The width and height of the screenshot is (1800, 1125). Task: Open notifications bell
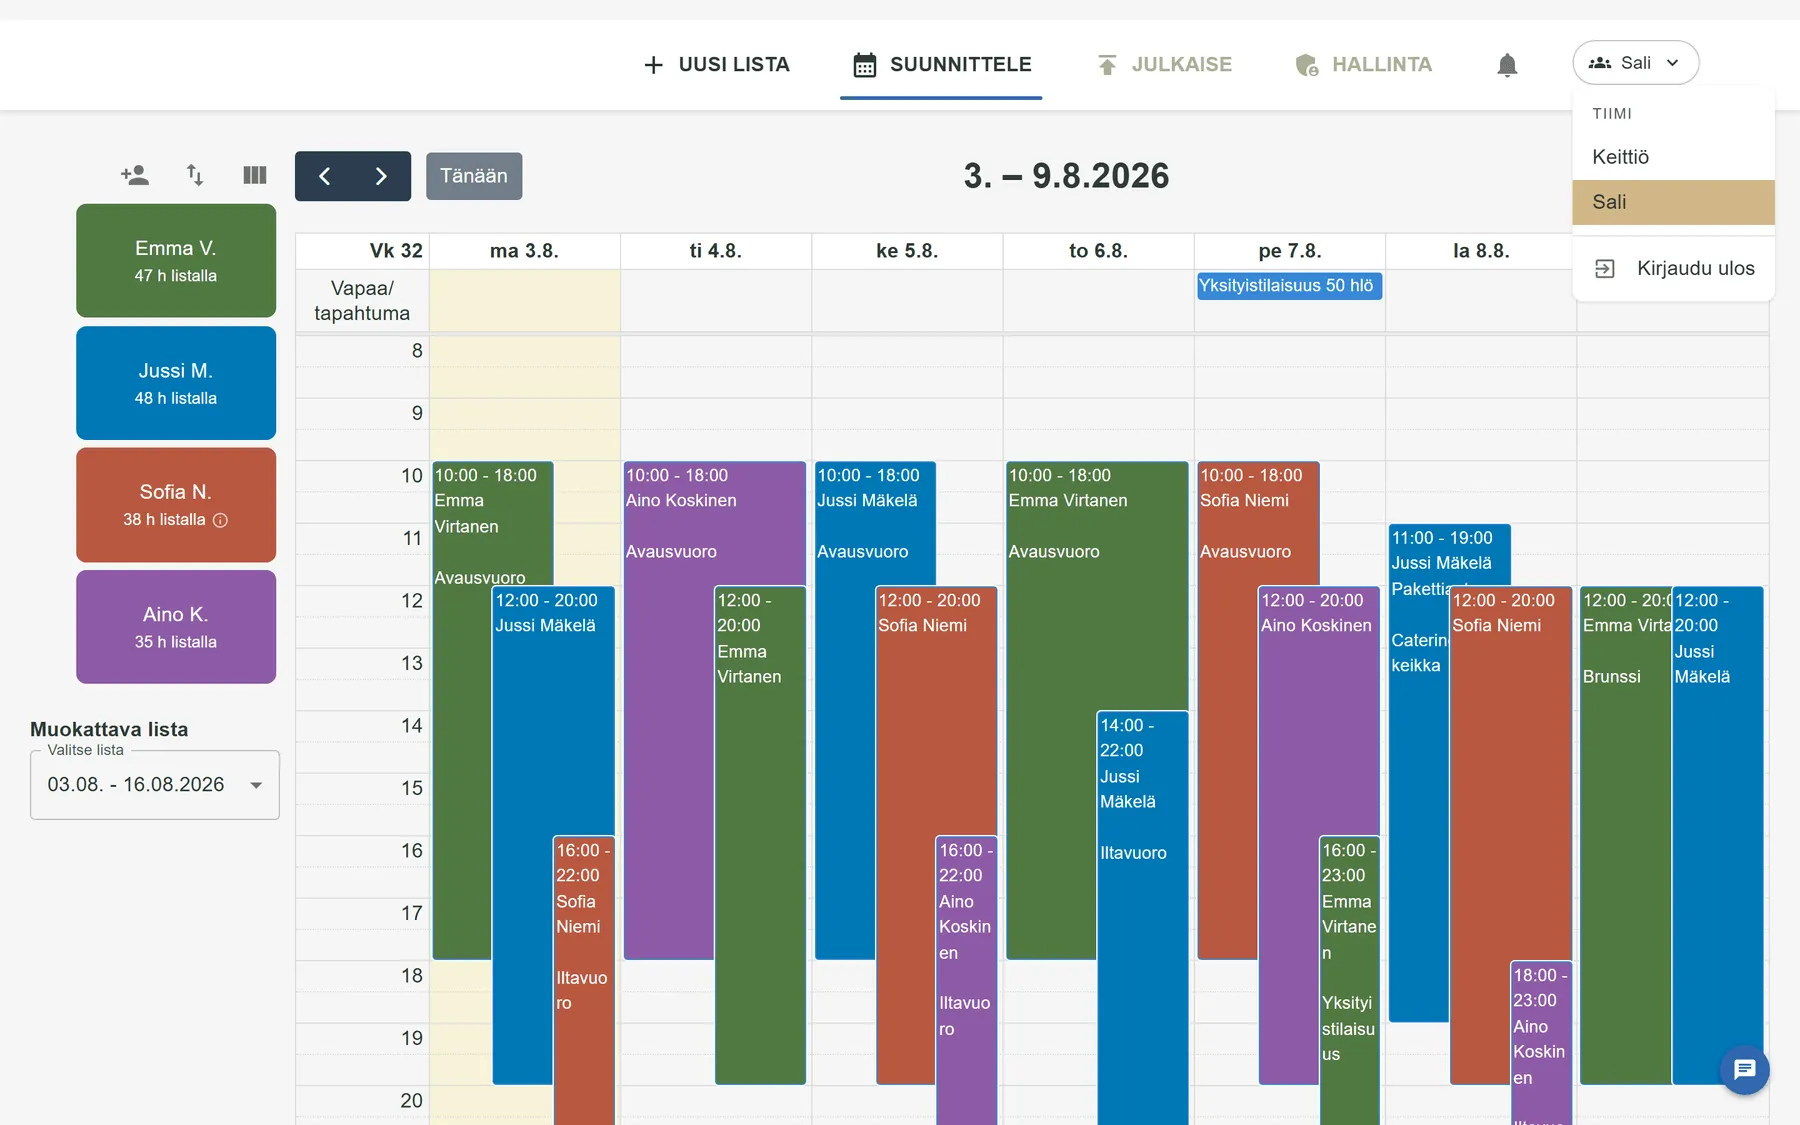click(x=1507, y=65)
